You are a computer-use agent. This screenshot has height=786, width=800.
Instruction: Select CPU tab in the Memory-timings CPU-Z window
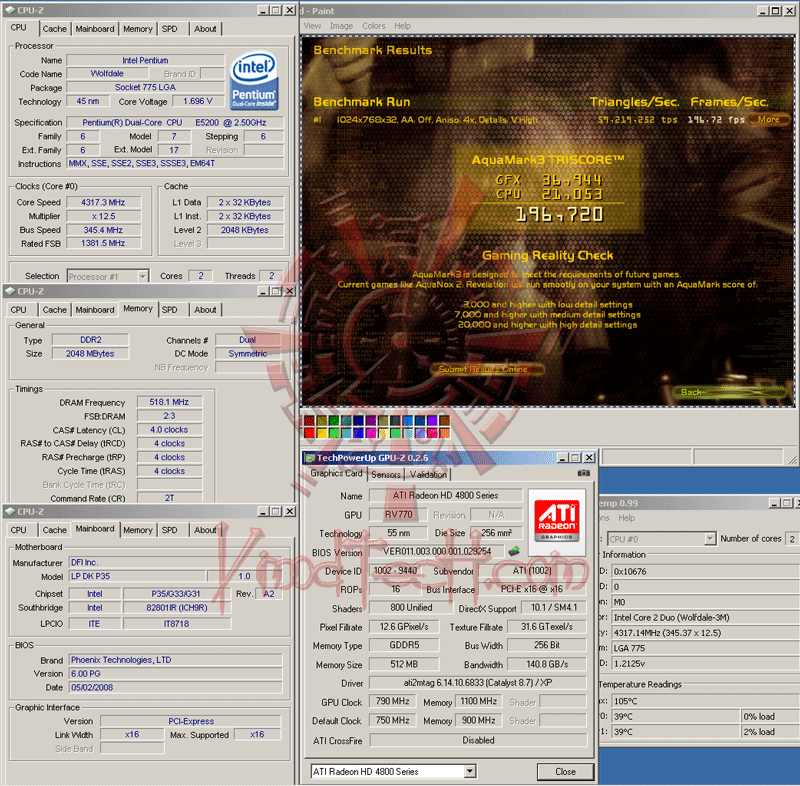point(18,310)
